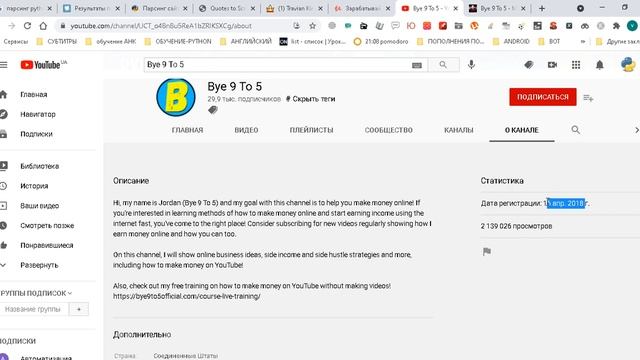Click the install/download icon in address bar

tap(296, 26)
